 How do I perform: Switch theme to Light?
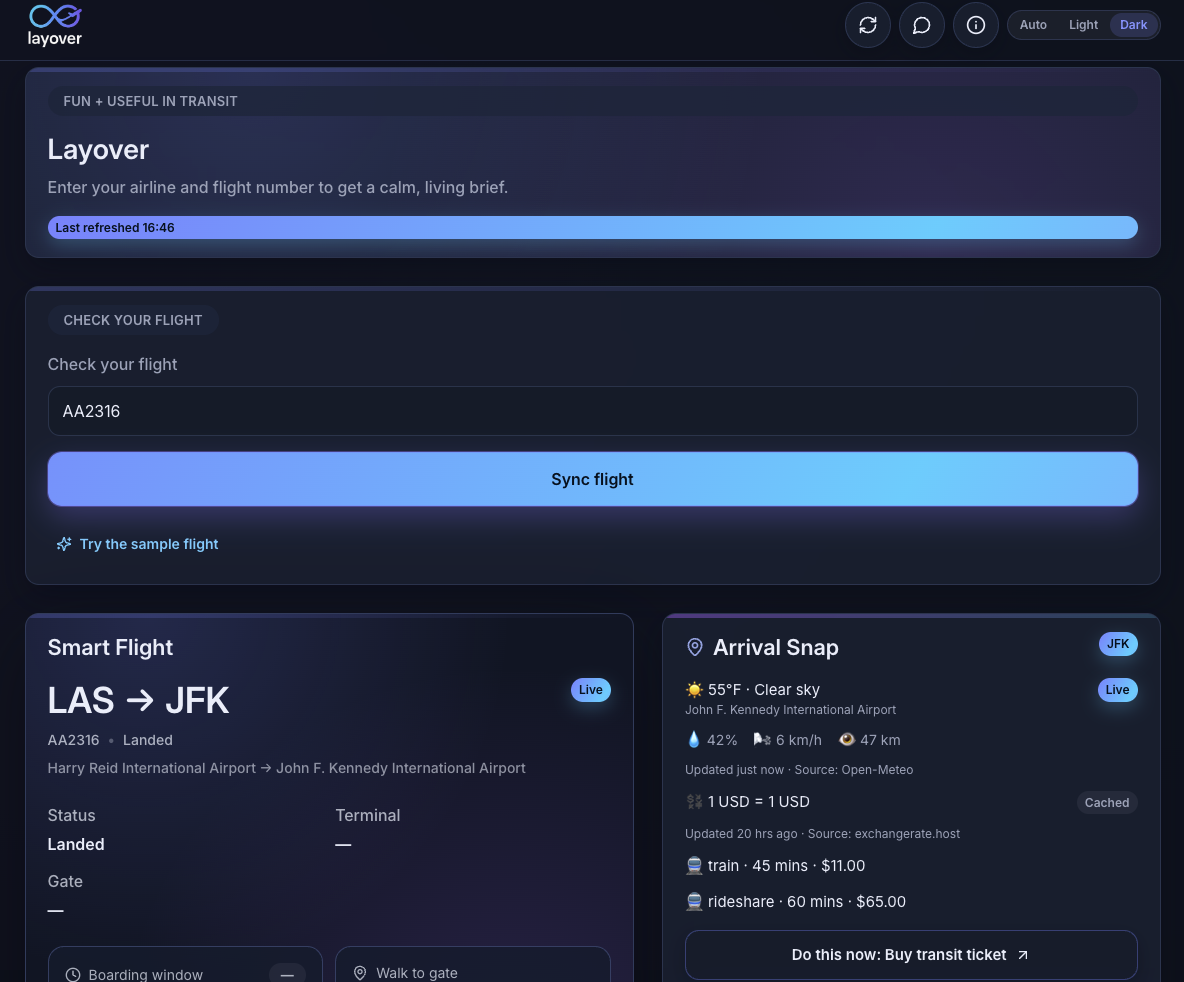pos(1083,25)
